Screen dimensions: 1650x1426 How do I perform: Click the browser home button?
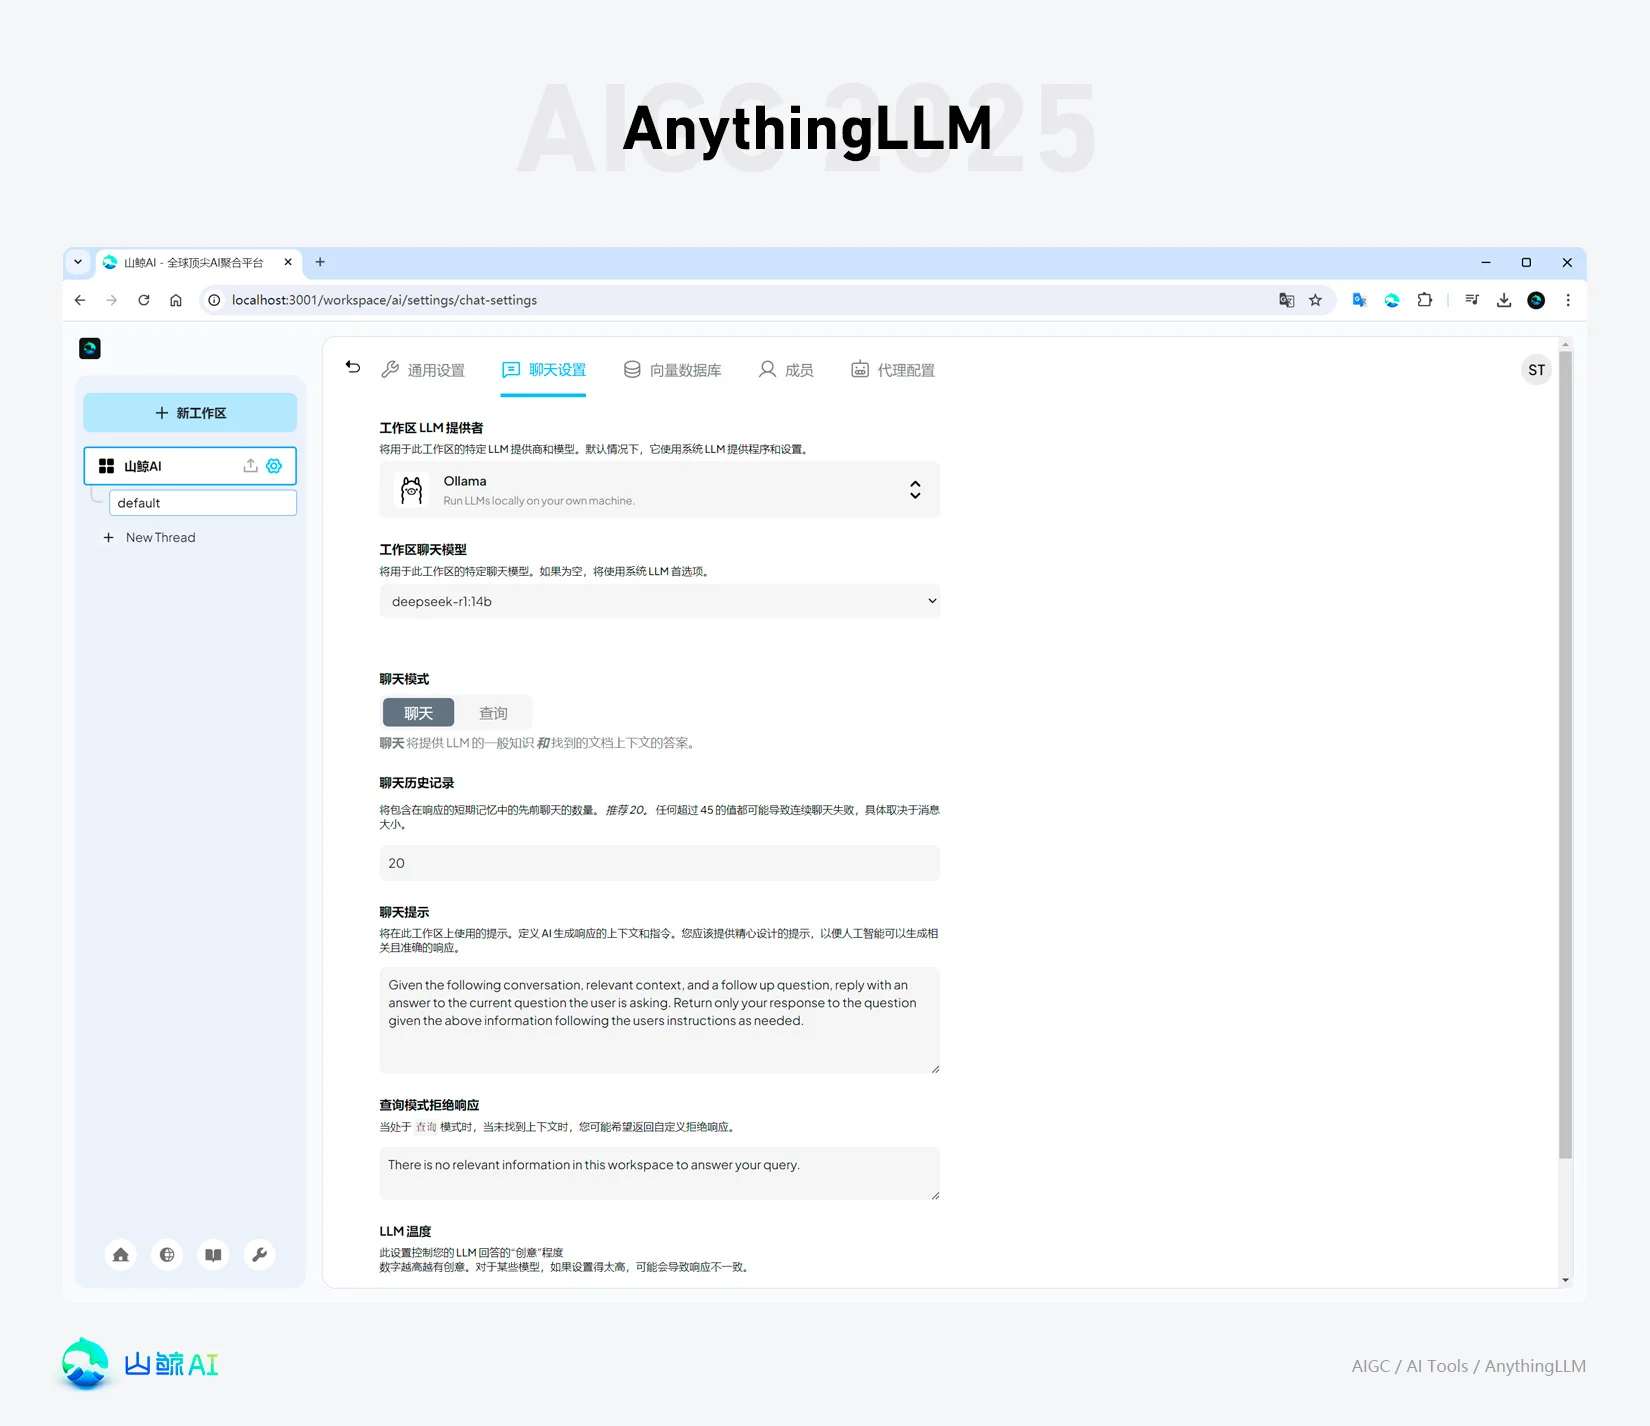coord(176,300)
